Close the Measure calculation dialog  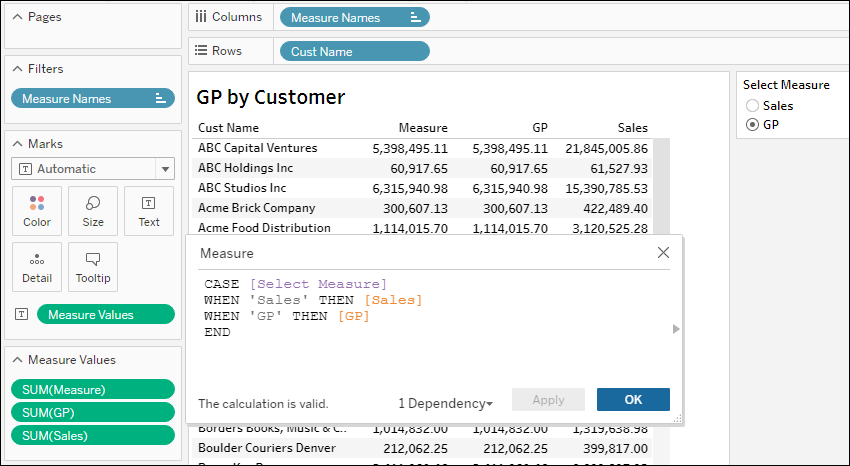pos(663,253)
